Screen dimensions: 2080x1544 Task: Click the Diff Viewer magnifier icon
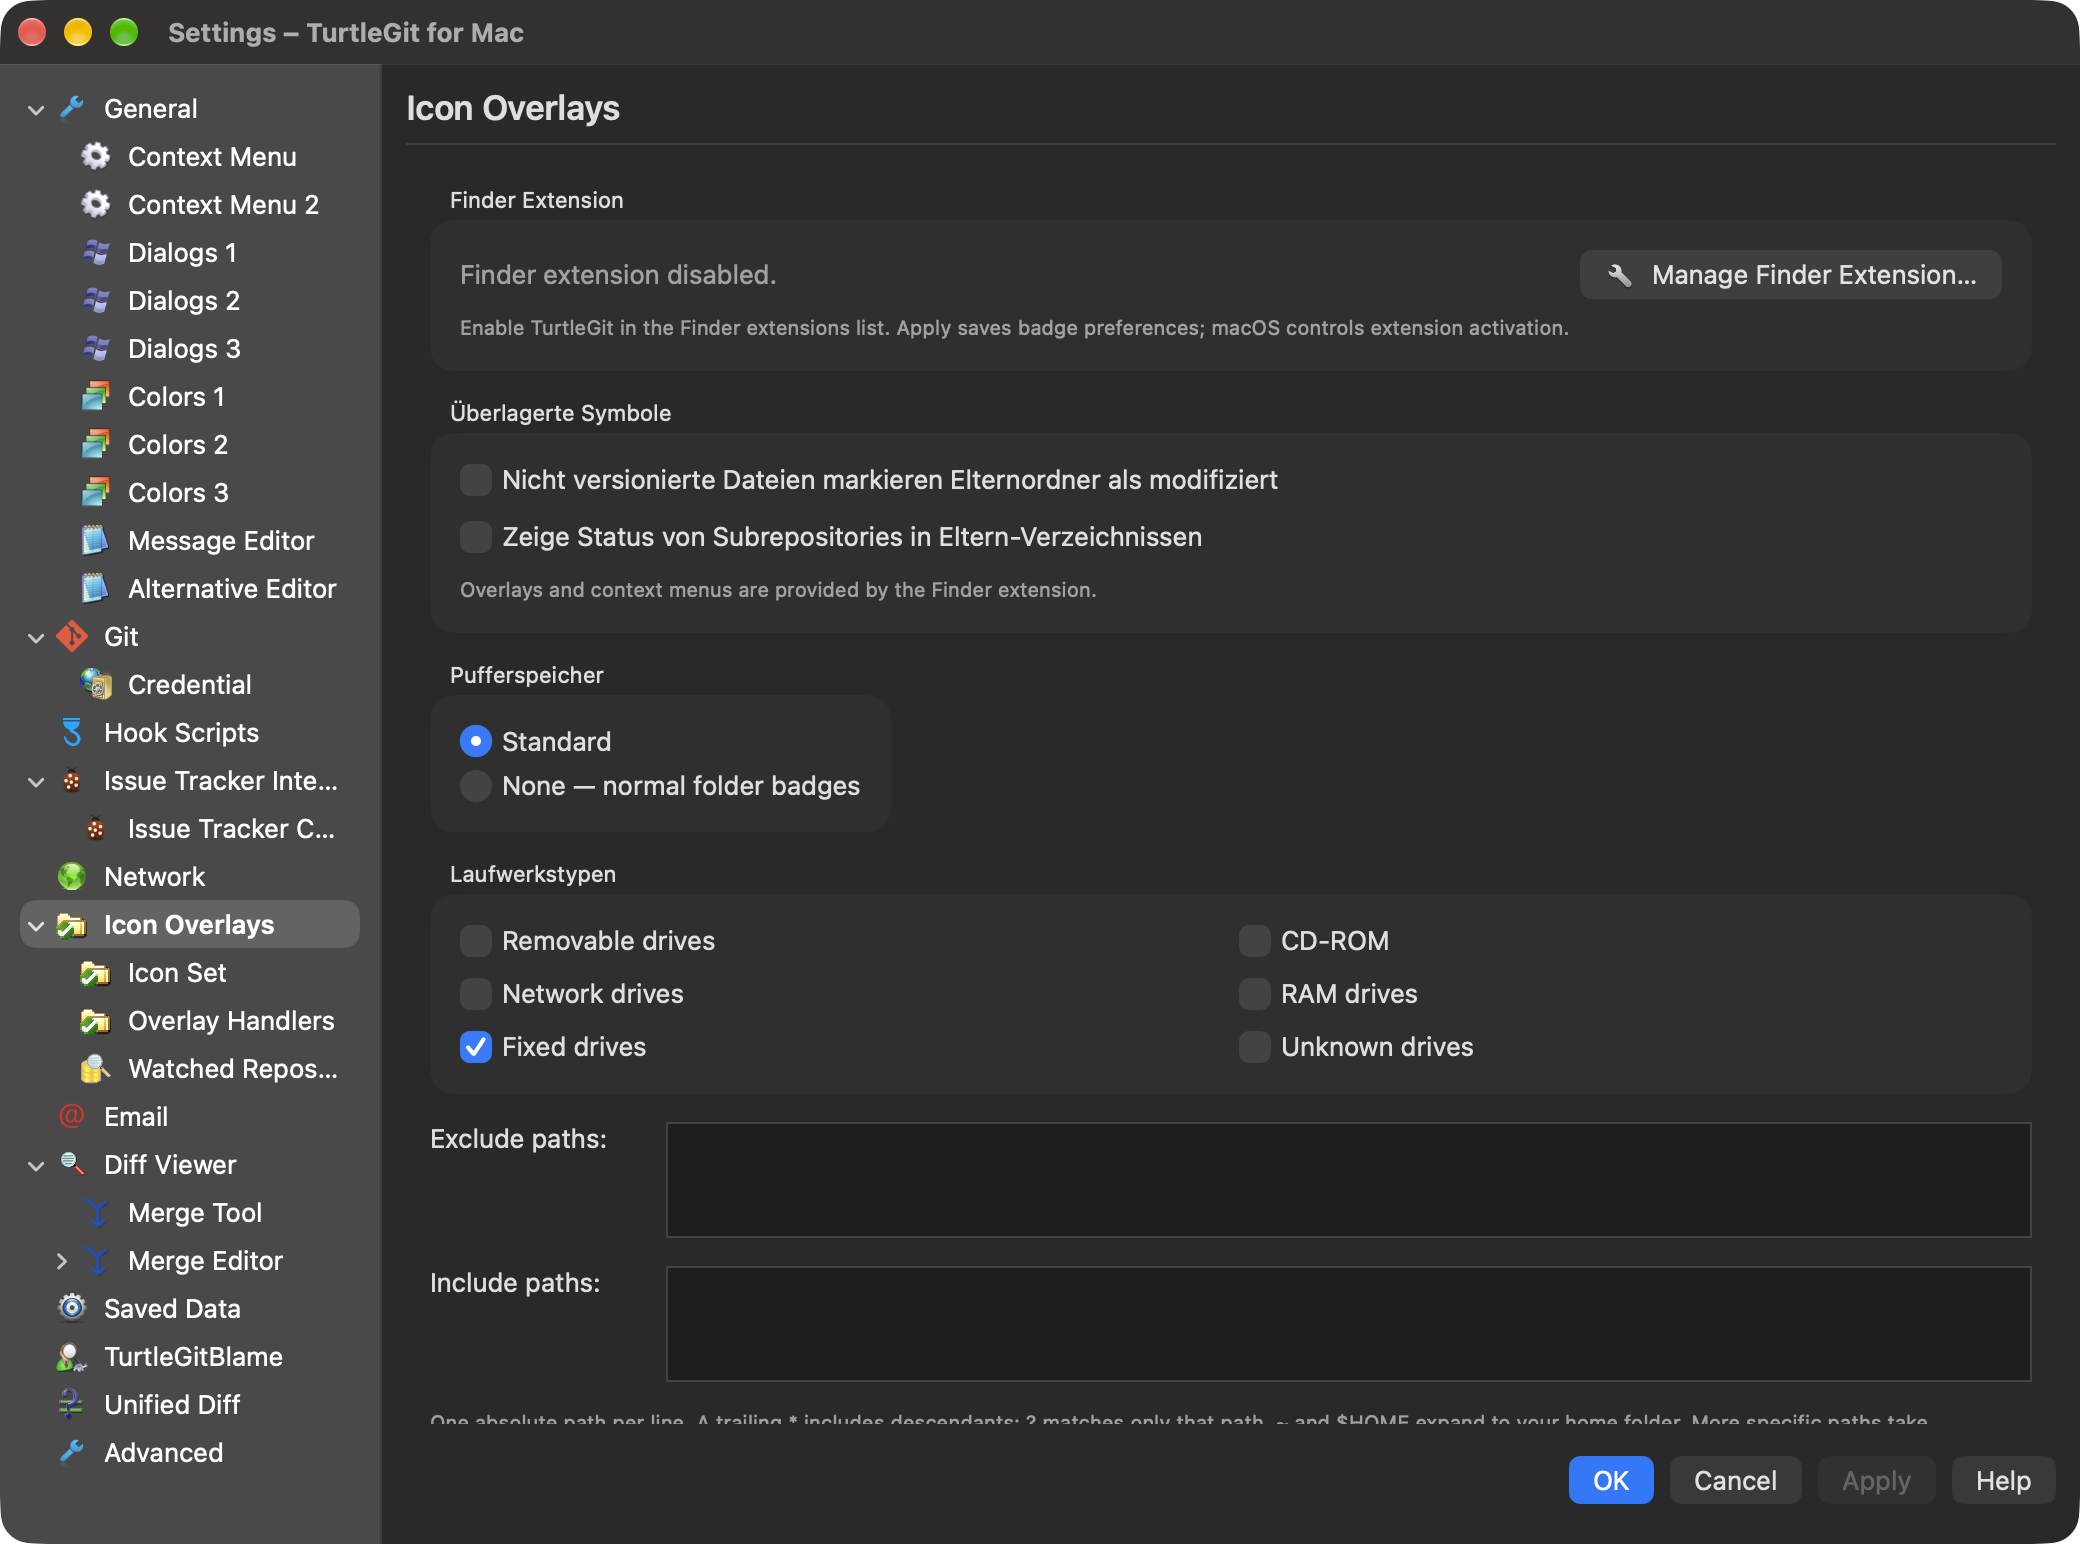coord(72,1164)
